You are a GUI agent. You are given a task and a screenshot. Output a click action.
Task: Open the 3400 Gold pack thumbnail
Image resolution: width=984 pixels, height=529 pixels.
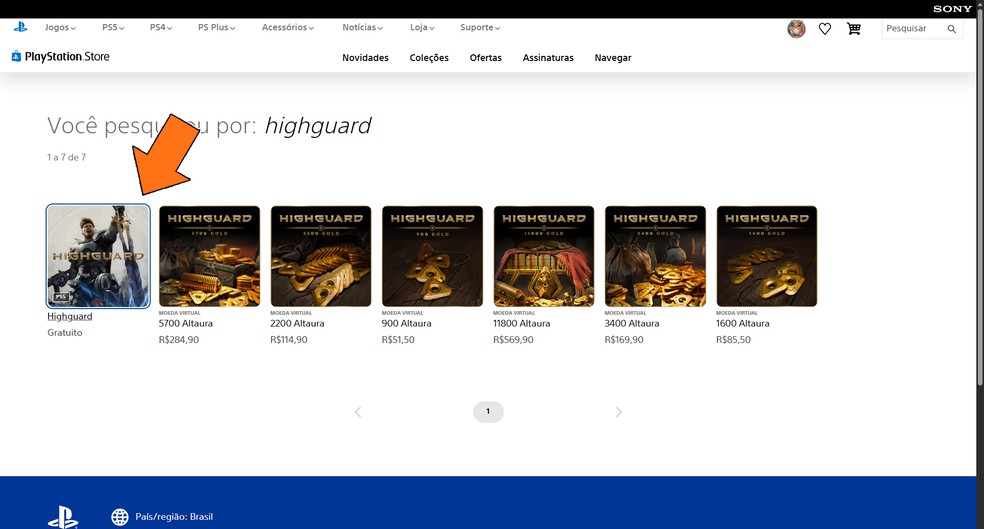(655, 256)
